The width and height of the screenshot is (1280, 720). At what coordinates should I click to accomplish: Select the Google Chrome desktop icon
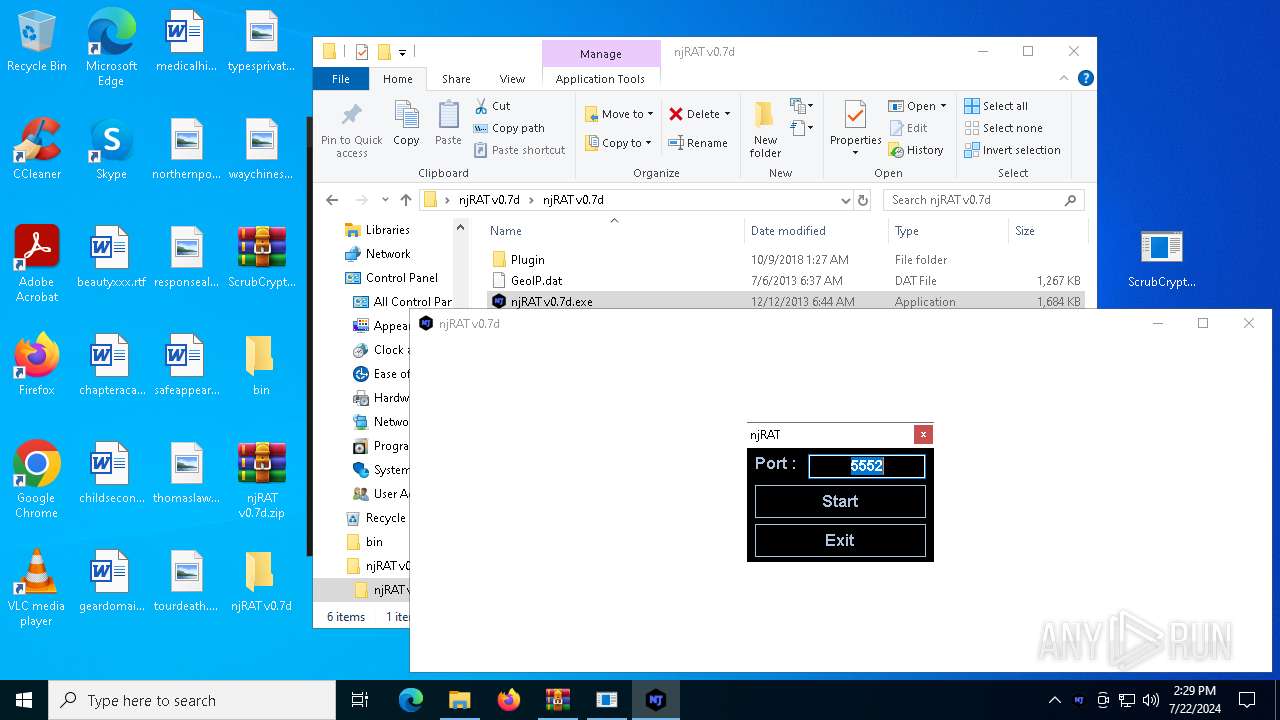[37, 480]
